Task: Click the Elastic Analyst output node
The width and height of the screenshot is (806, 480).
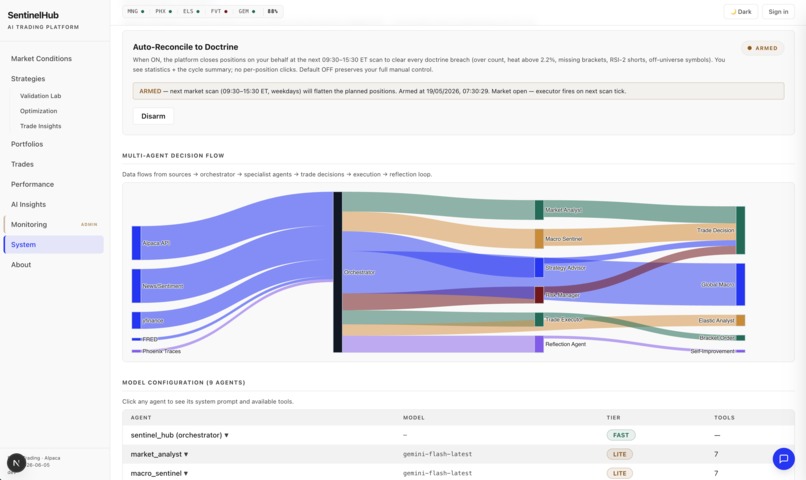Action: pyautogui.click(x=741, y=320)
